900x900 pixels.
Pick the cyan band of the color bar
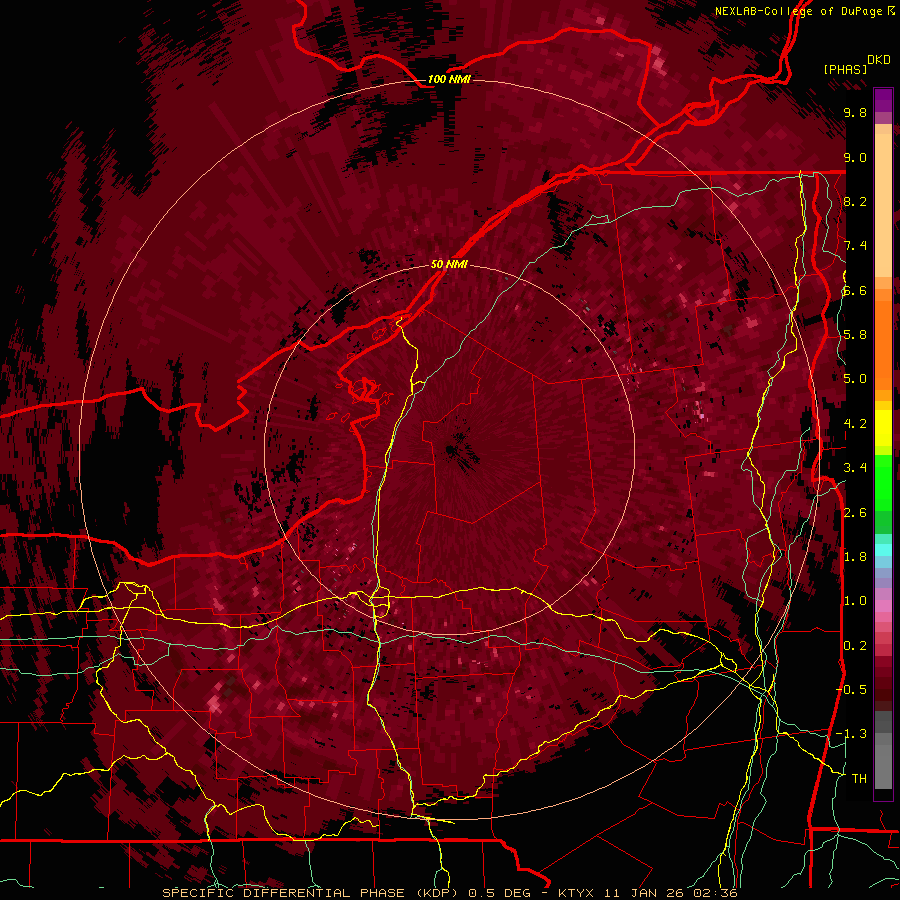[883, 550]
